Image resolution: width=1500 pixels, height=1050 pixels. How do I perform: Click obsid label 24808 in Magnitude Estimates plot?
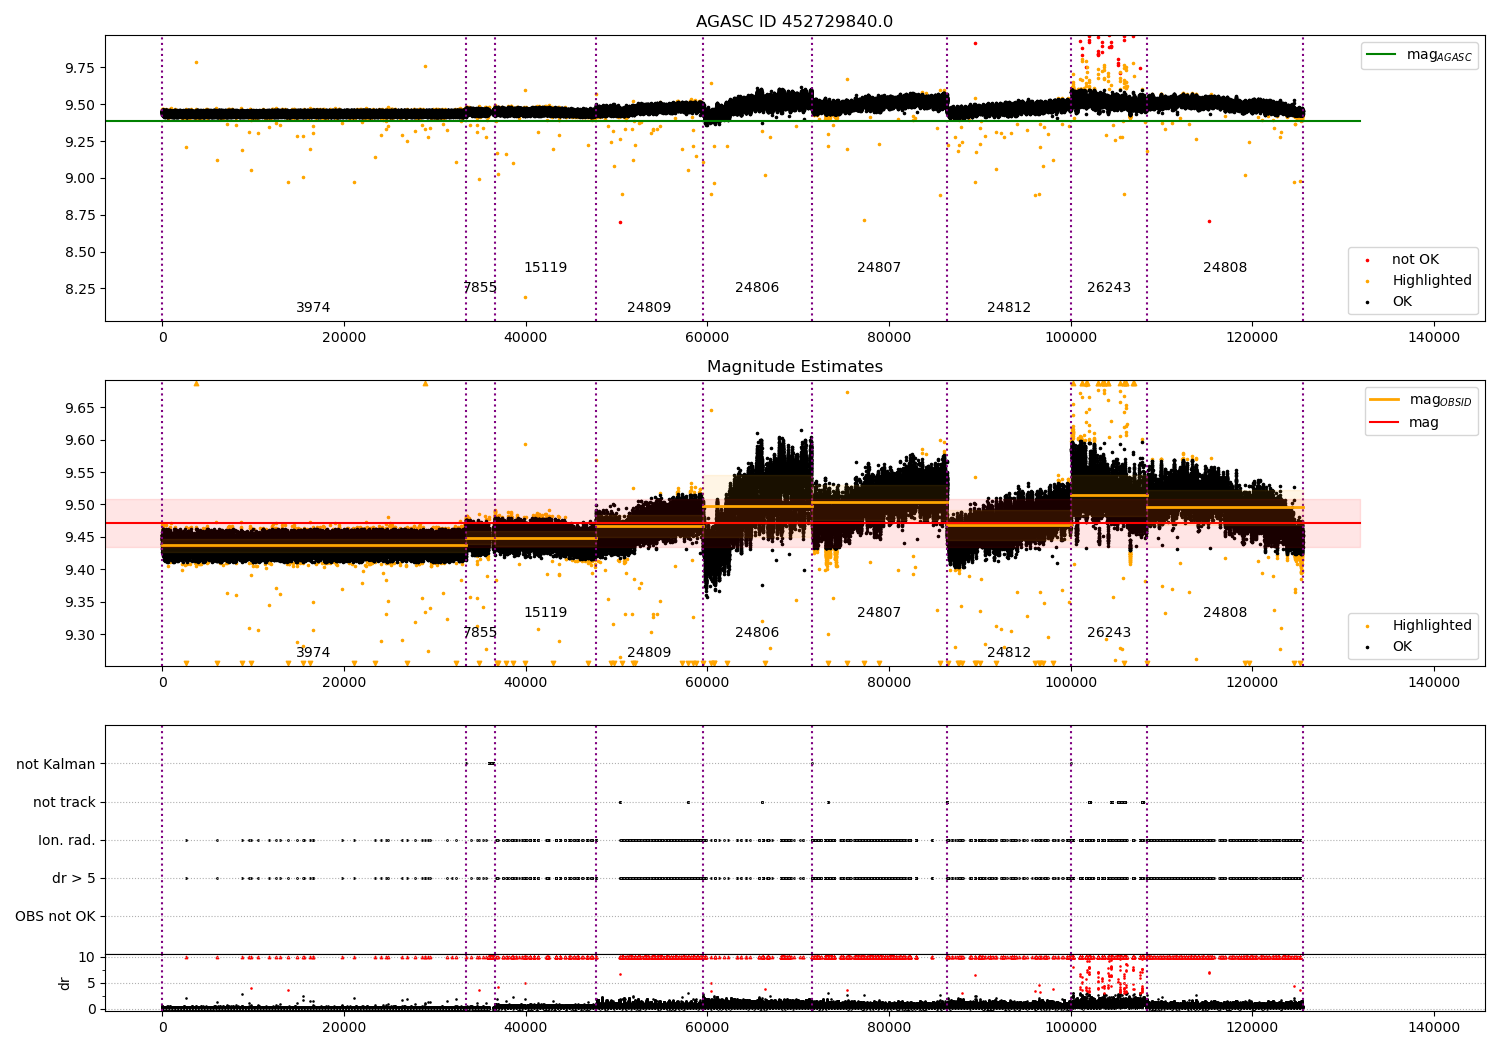coord(1225,613)
